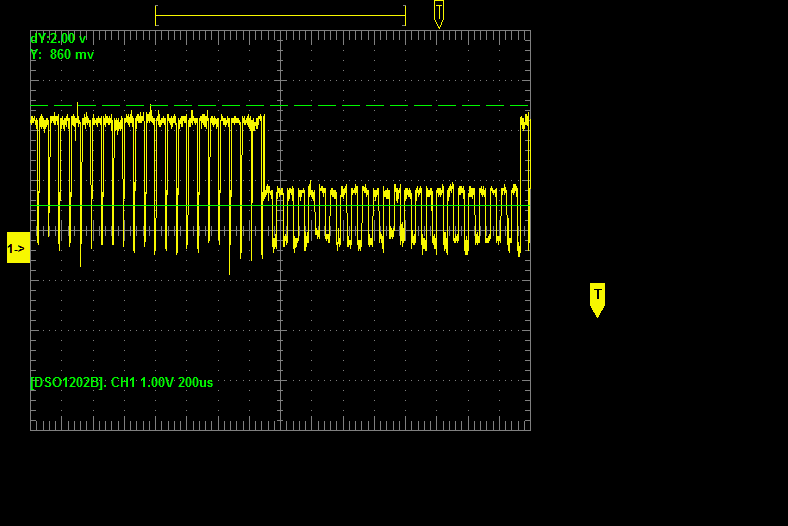Viewport: 788px width, 526px height.
Task: Select the solid green lower cursor line
Action: point(280,205)
